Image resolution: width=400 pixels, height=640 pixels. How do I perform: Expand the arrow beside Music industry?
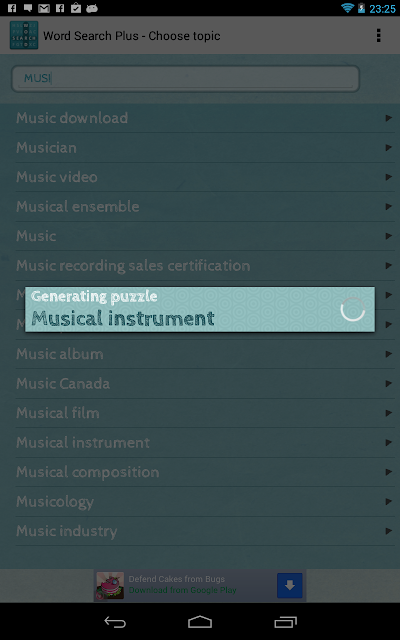pos(389,531)
